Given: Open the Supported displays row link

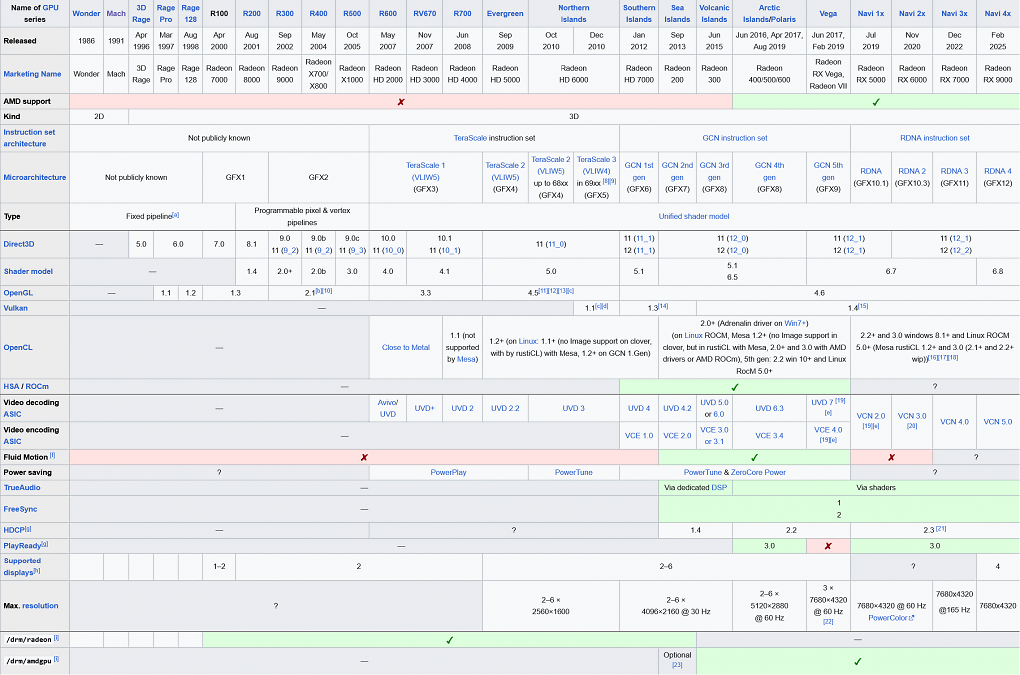Looking at the screenshot, I should [22, 567].
